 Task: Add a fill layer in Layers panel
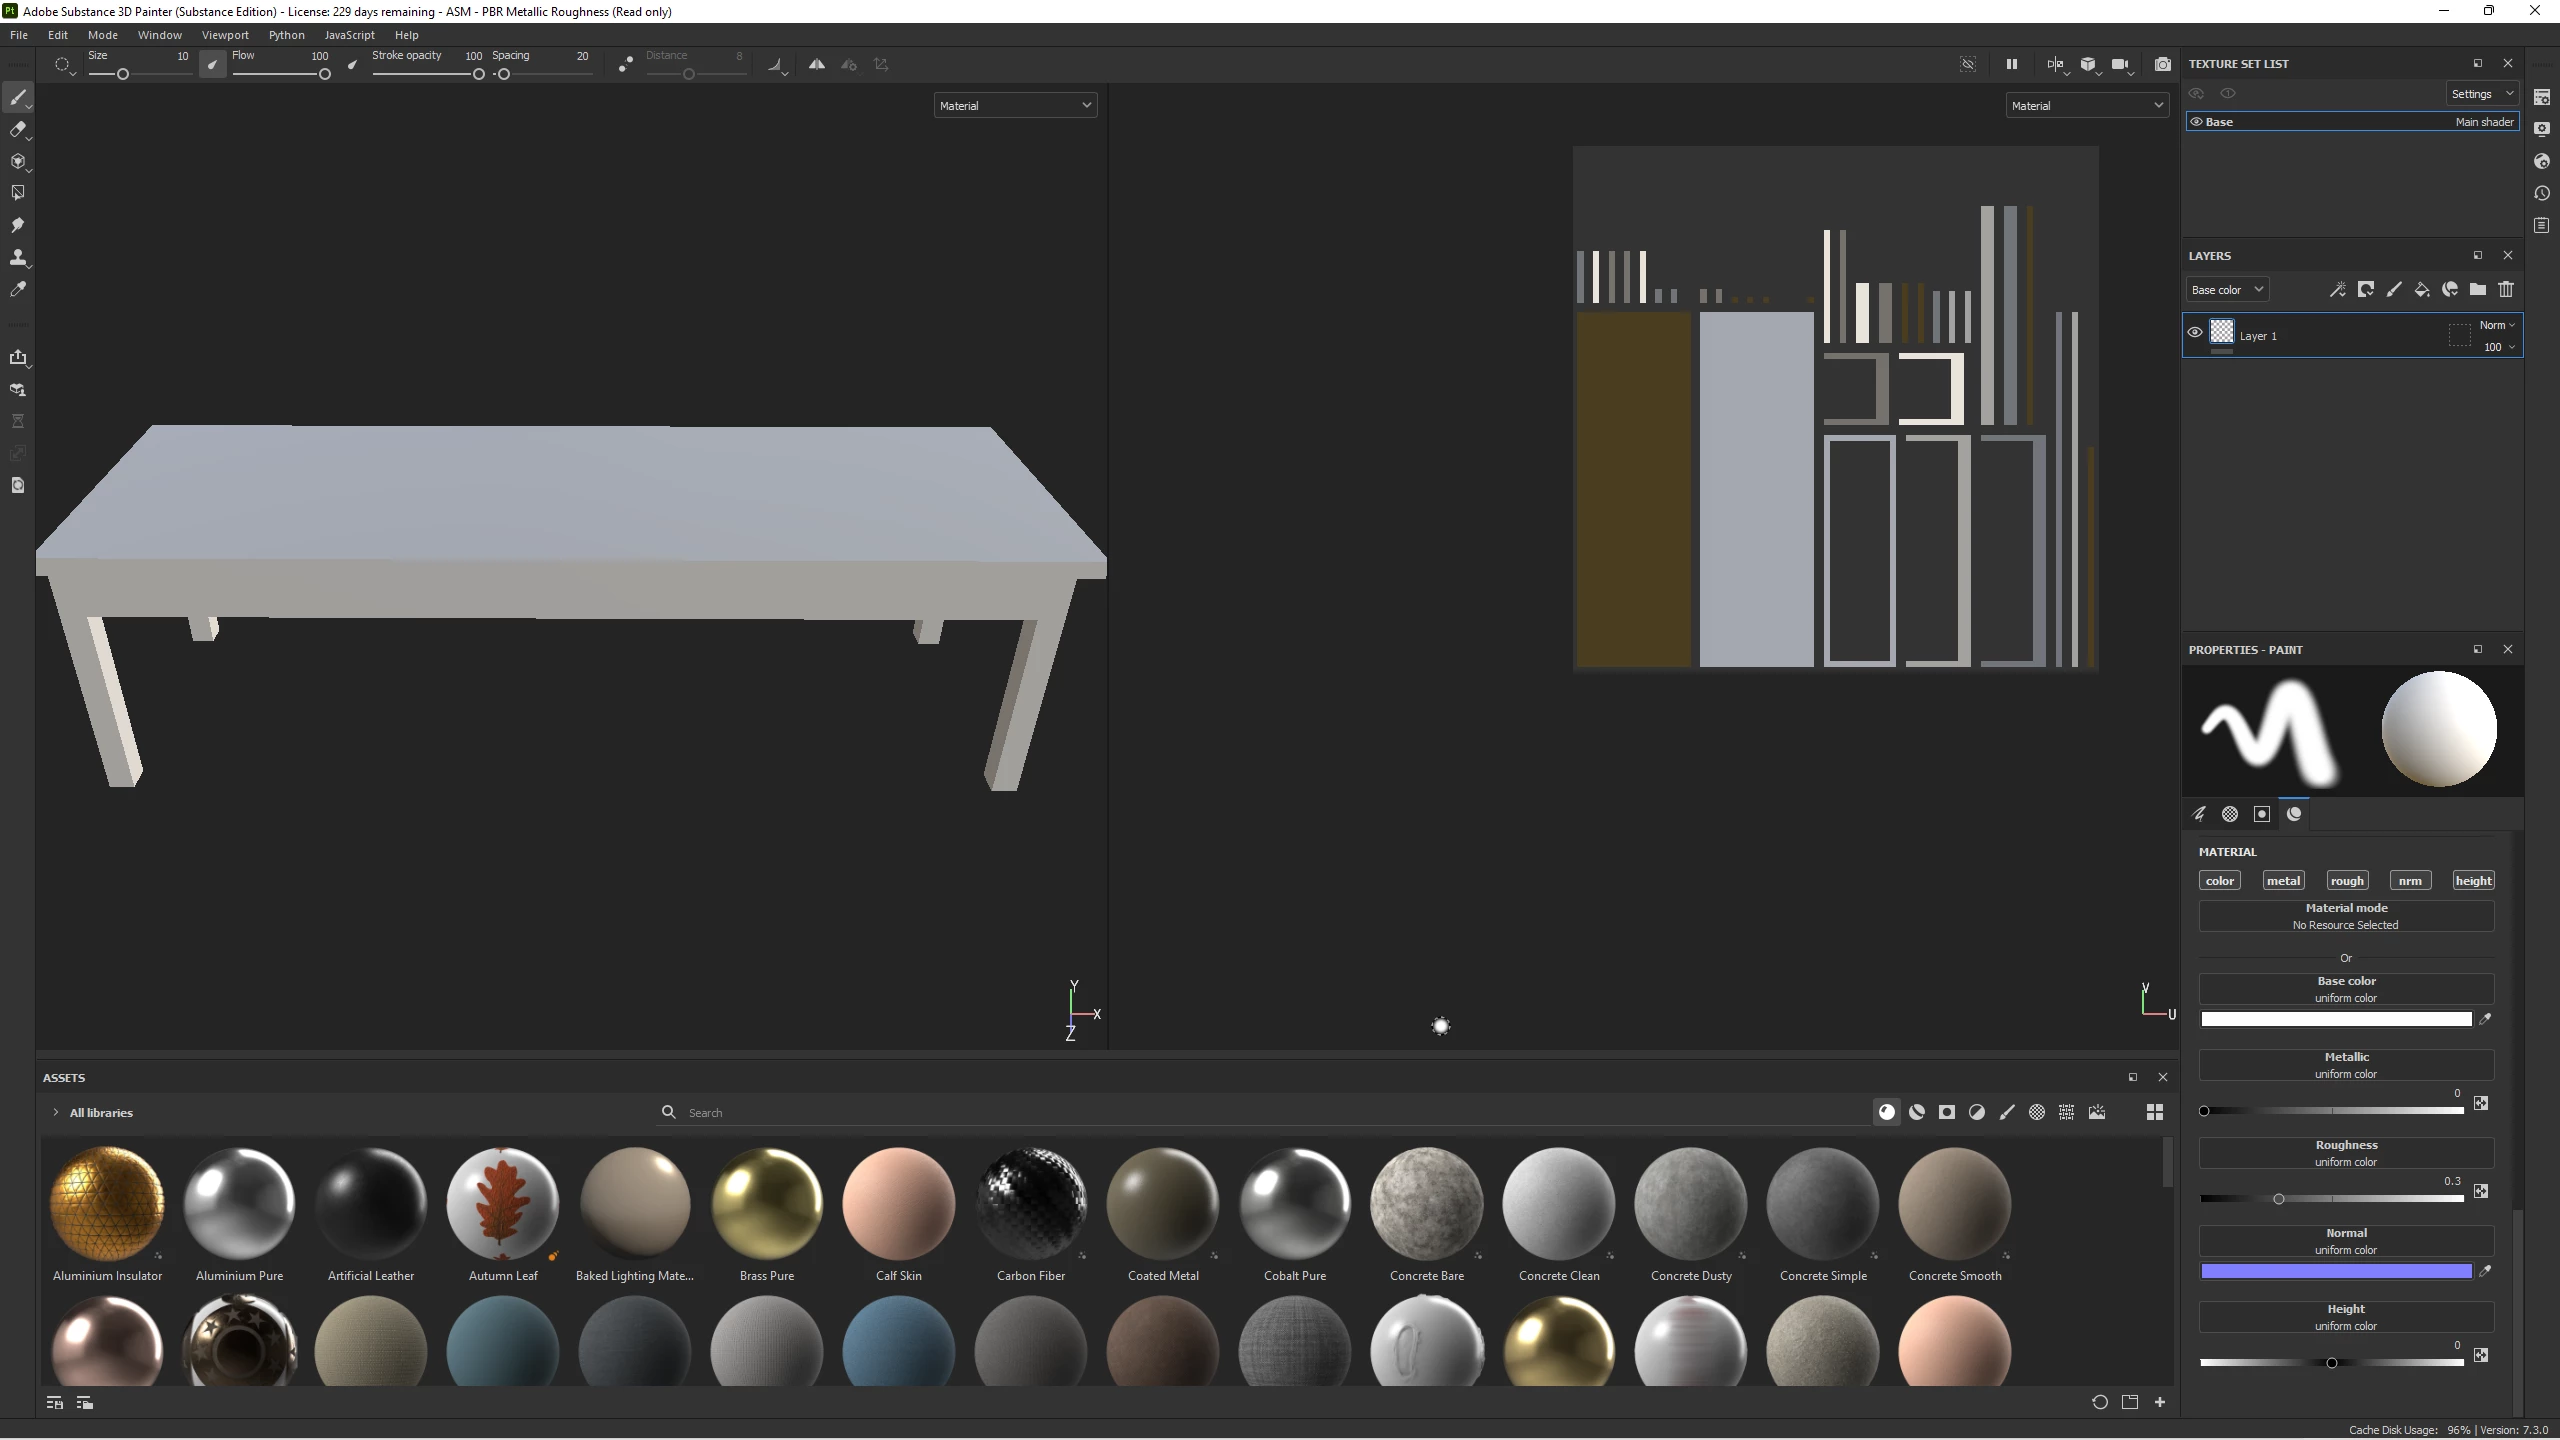point(2421,290)
